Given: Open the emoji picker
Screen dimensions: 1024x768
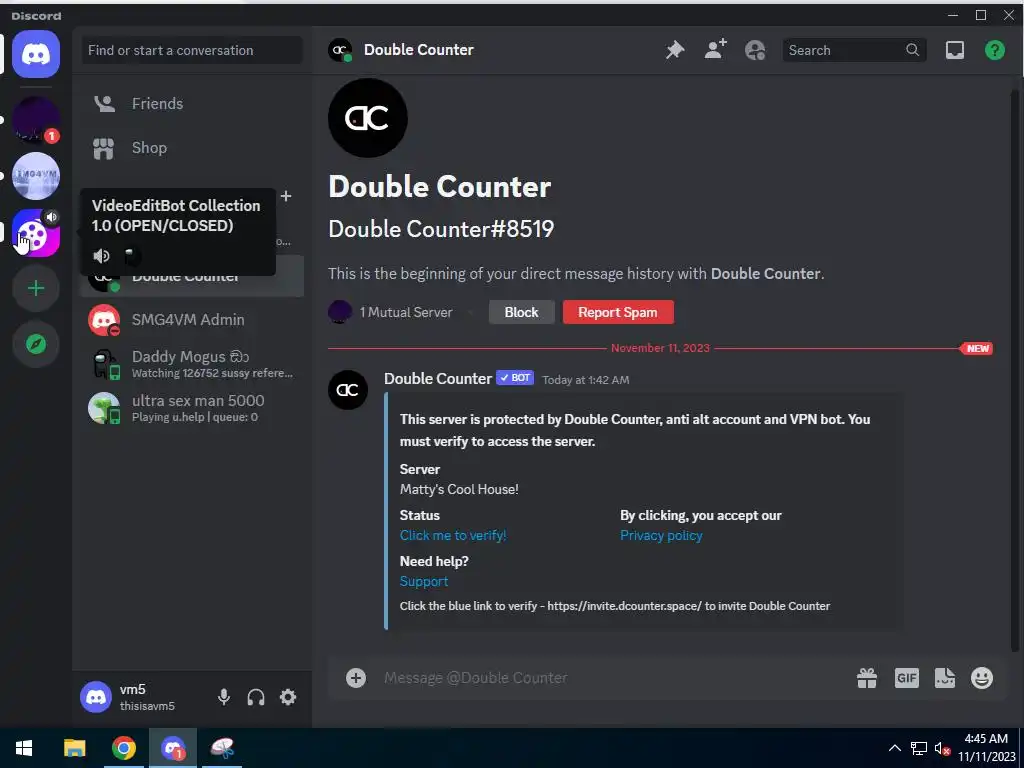Looking at the screenshot, I should click(x=982, y=678).
